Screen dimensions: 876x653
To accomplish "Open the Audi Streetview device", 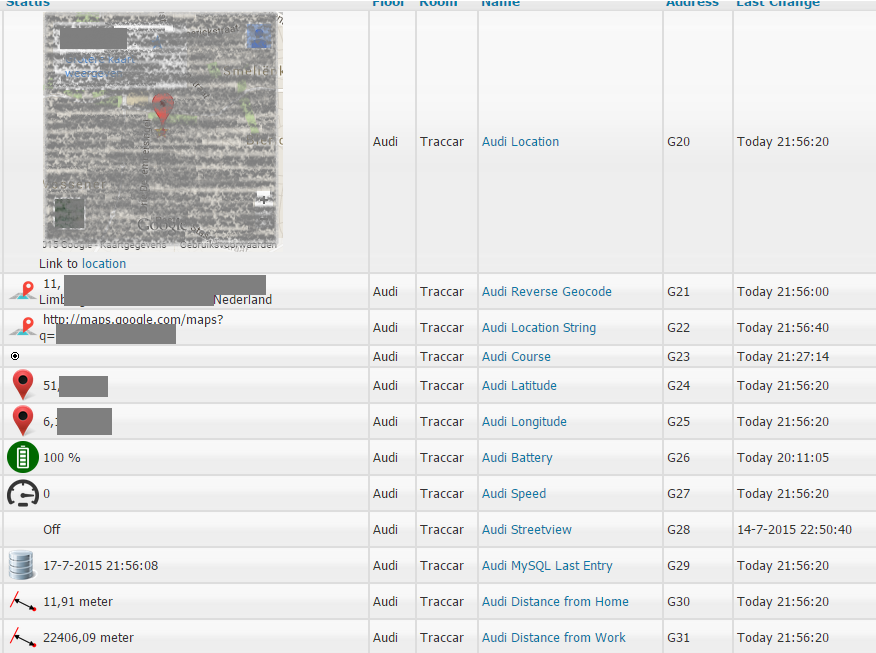I will [x=527, y=530].
